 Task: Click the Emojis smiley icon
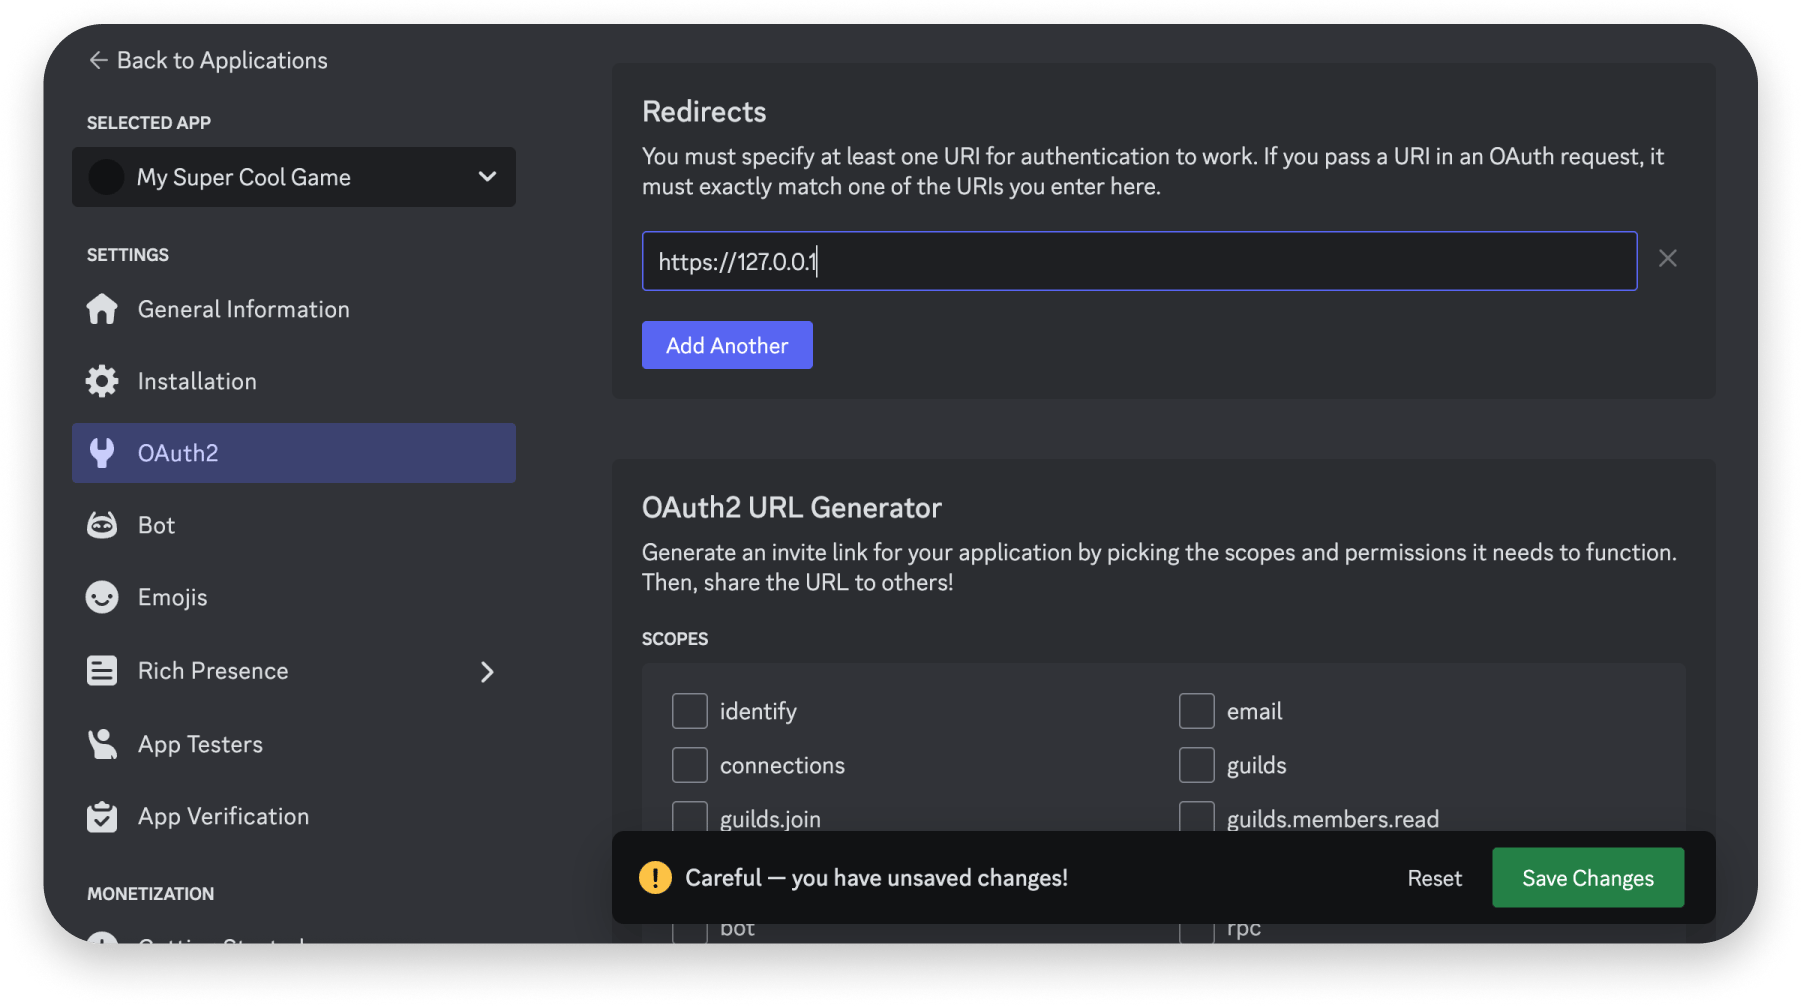[x=102, y=597]
